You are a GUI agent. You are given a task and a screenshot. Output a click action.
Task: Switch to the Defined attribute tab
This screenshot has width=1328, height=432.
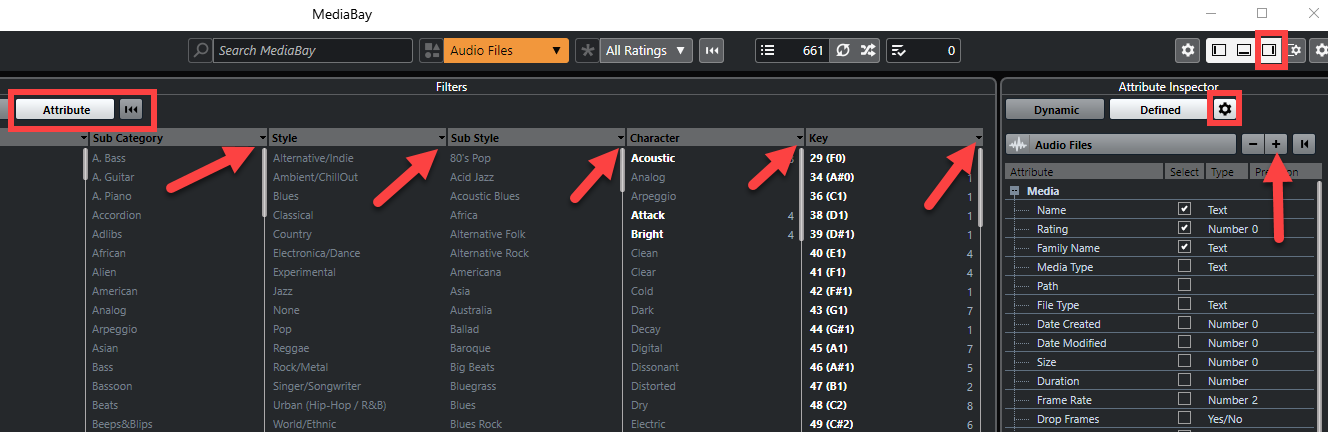coord(1159,110)
